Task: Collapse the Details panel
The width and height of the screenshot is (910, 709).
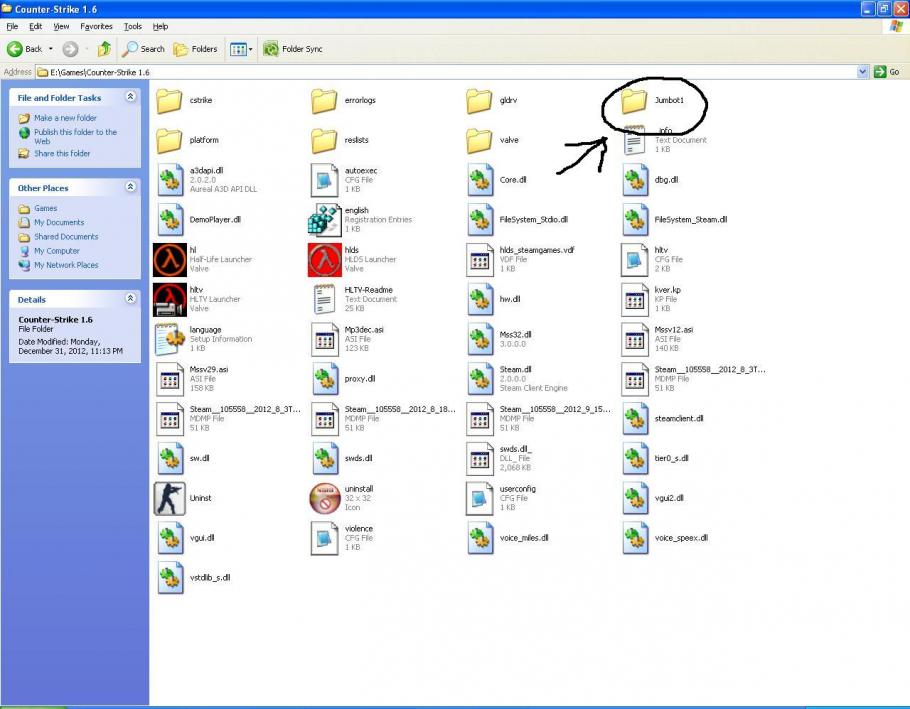Action: 131,298
